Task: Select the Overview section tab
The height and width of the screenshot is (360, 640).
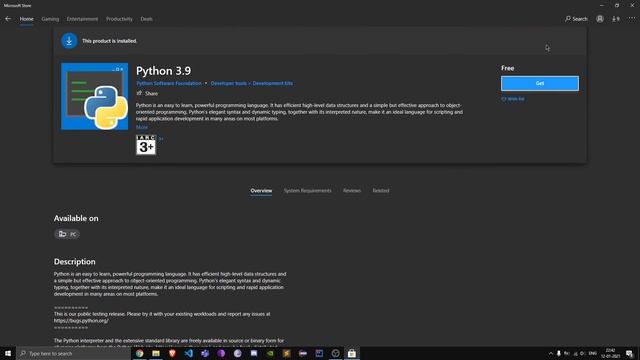Action: pos(261,191)
